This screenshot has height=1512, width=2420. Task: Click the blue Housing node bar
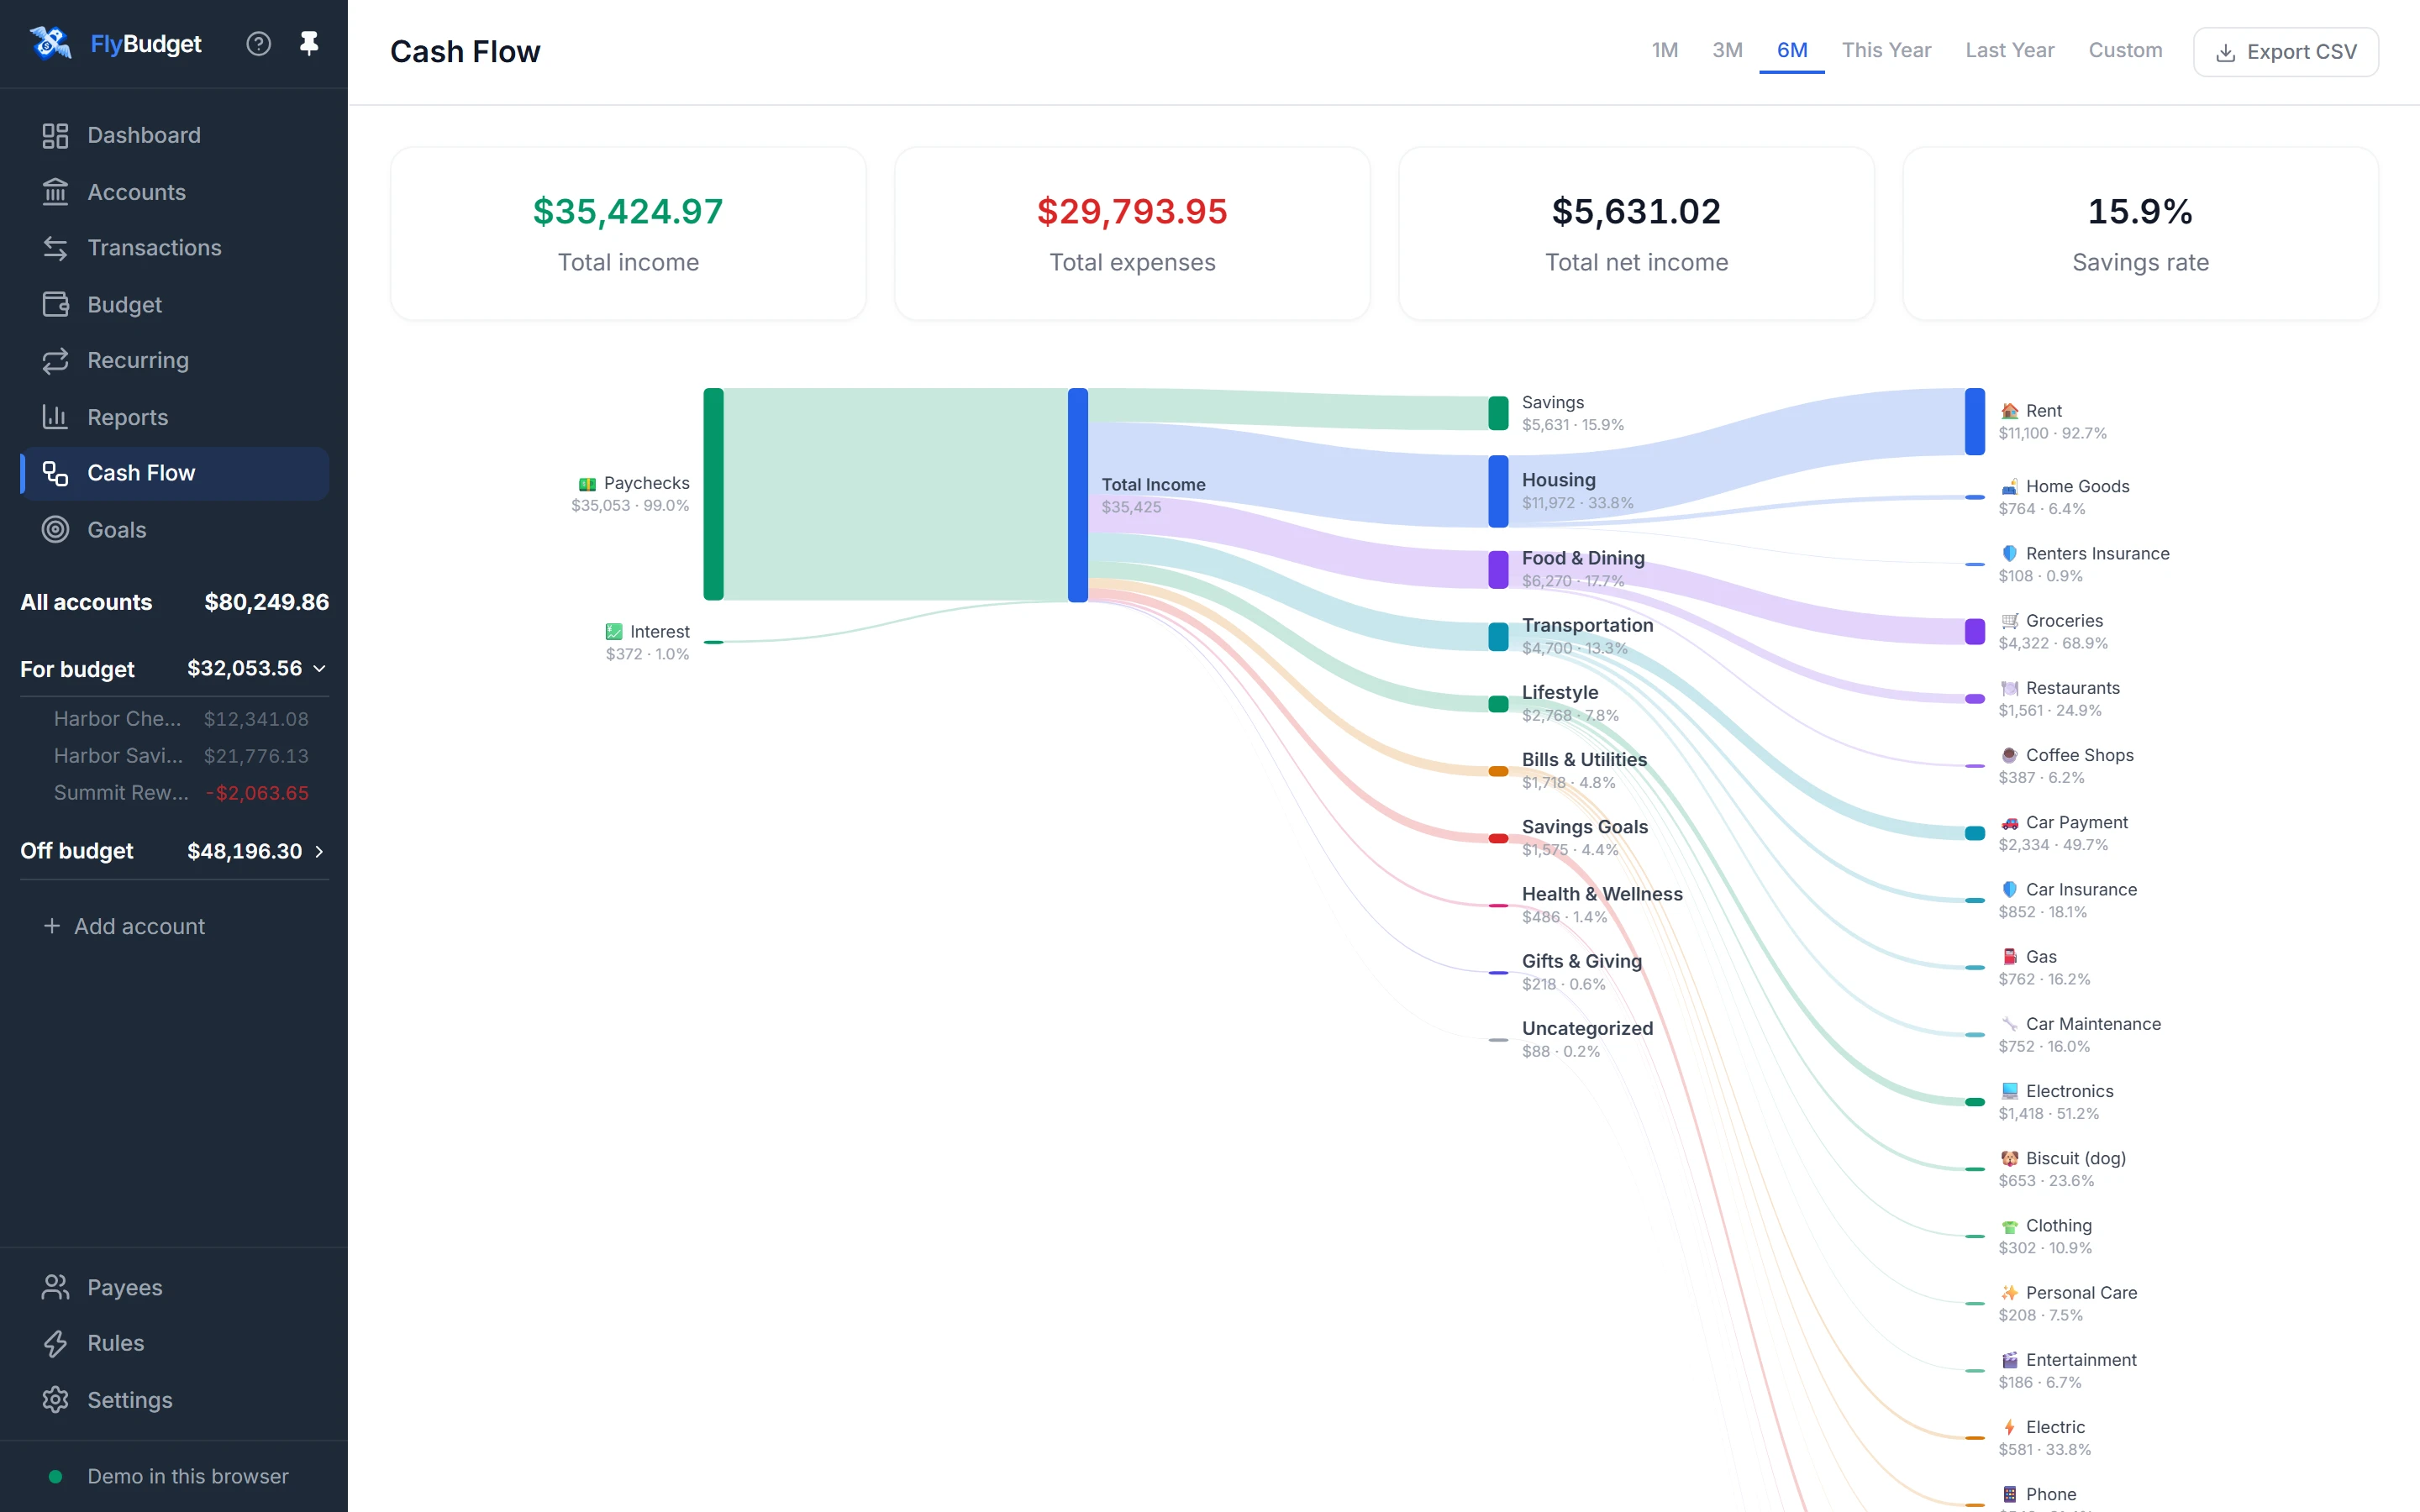(1498, 491)
